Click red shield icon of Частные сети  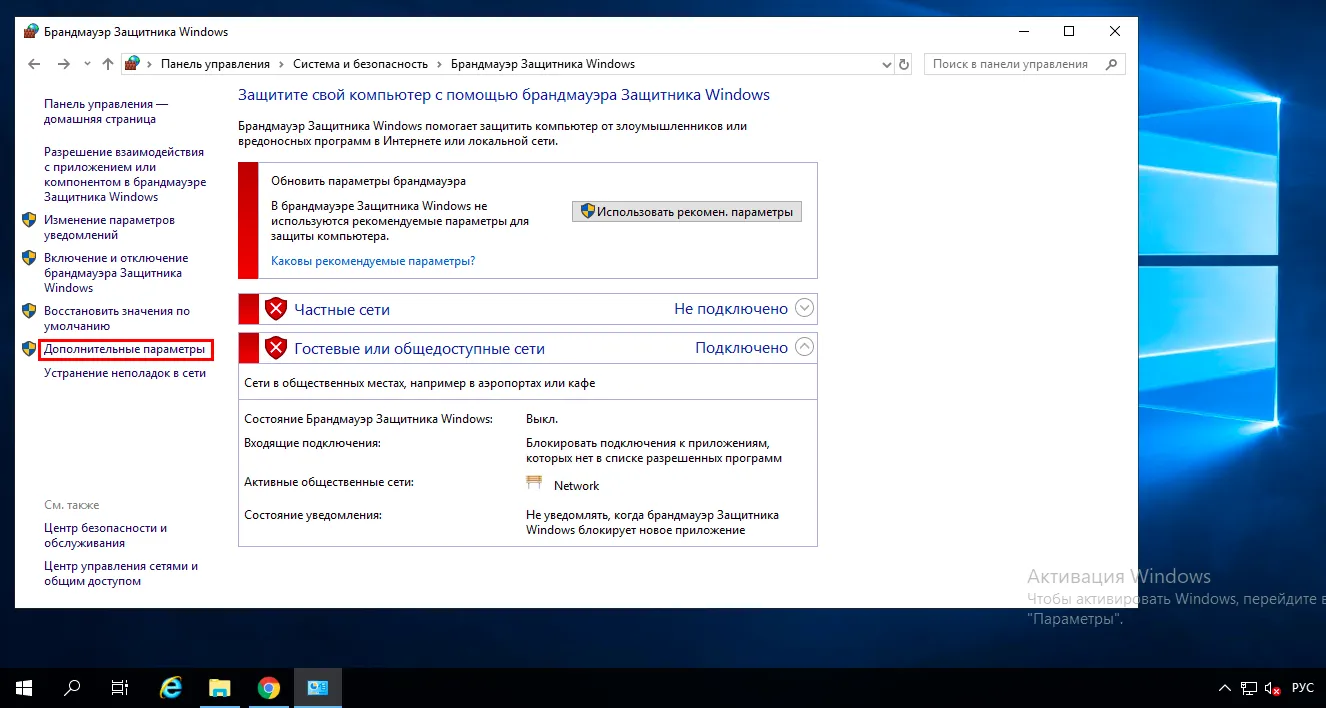(276, 309)
